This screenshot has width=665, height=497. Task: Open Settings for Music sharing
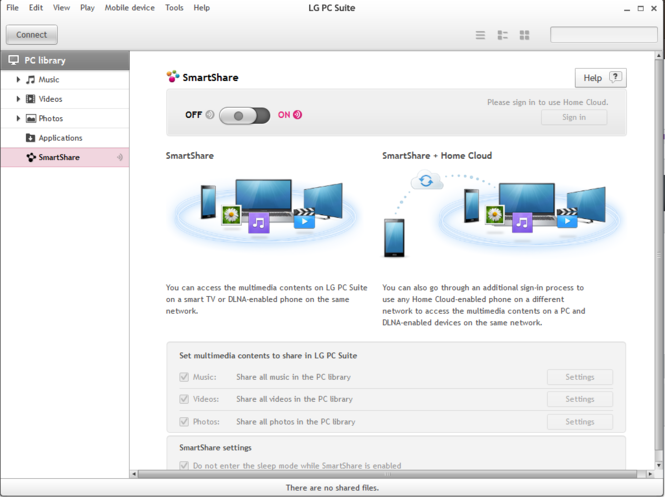pyautogui.click(x=580, y=377)
